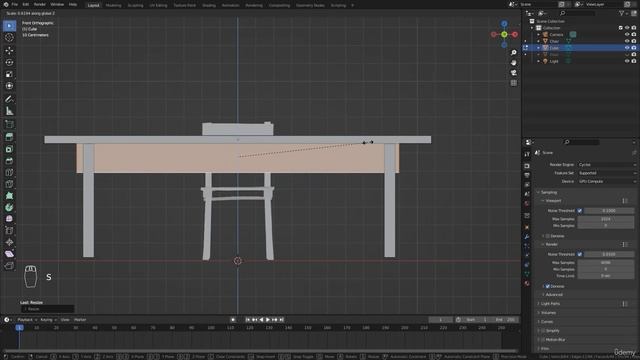Viewport: 640px width, 360px height.
Task: Open the Device dropdown
Action: pyautogui.click(x=607, y=181)
